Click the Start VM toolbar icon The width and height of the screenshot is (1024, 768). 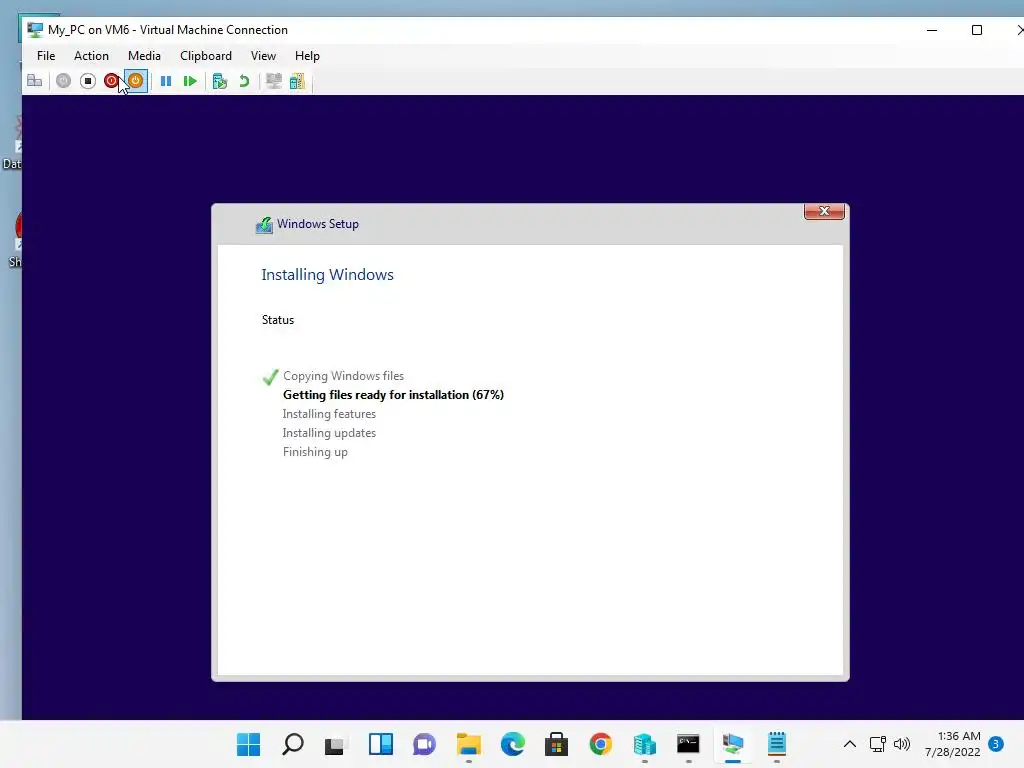(63, 81)
